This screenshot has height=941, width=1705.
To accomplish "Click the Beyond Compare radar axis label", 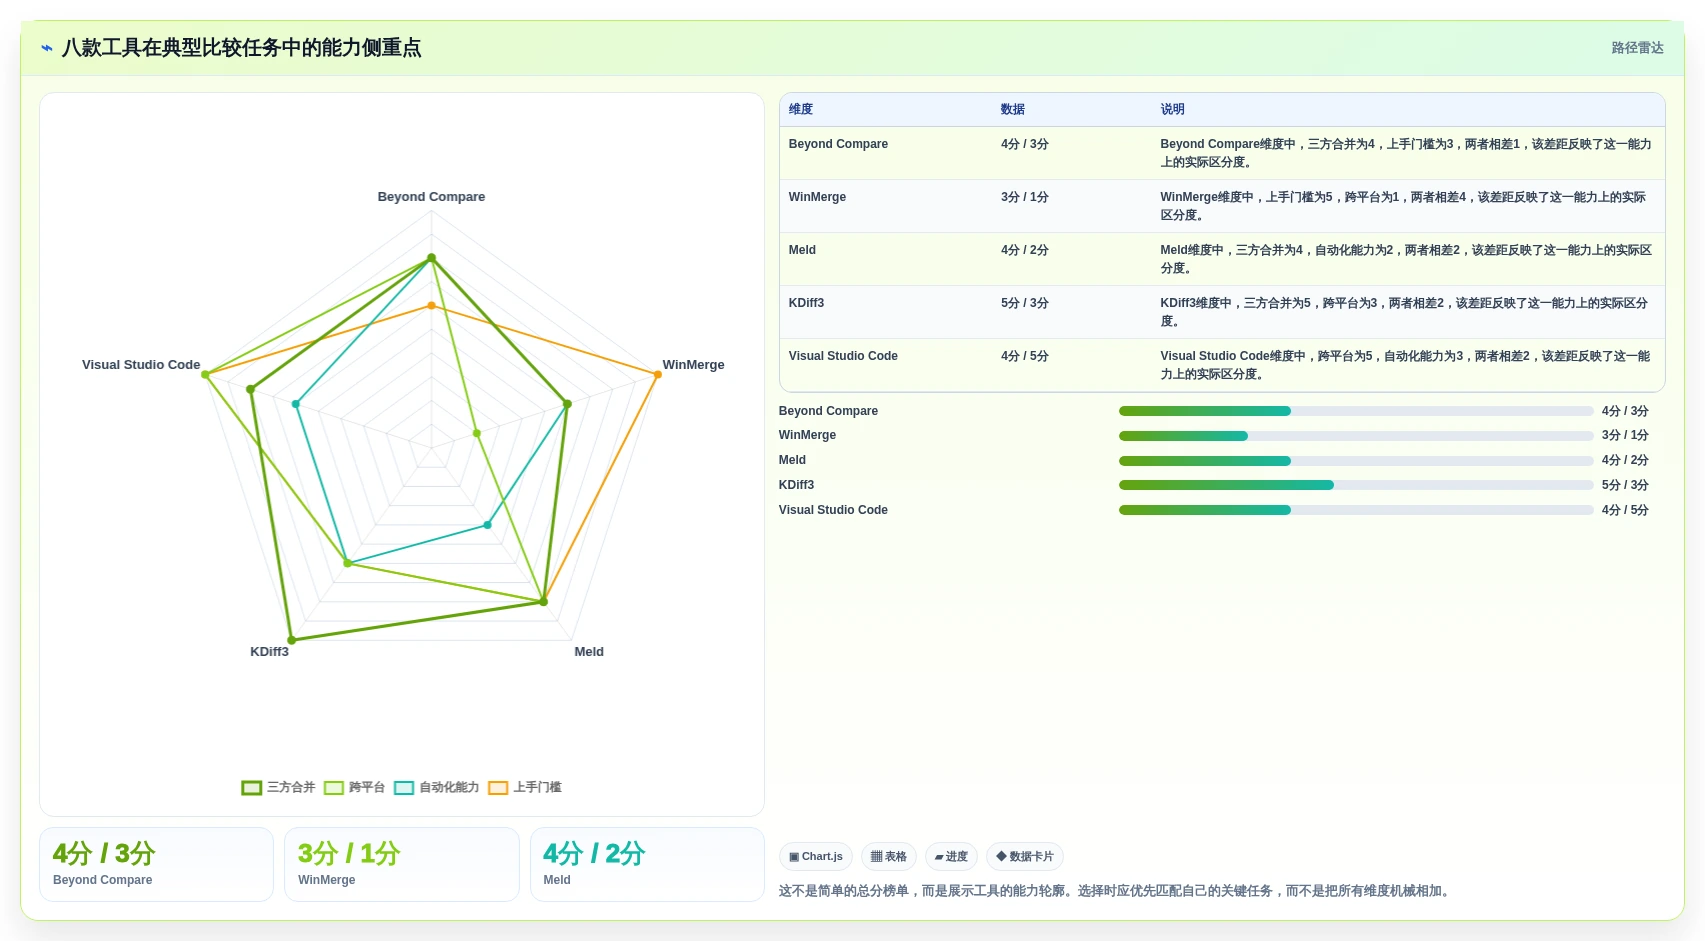I will coord(431,197).
